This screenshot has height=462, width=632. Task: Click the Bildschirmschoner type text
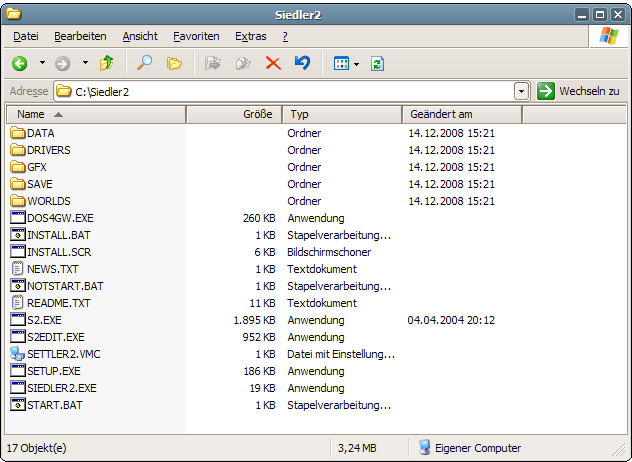(x=329, y=252)
